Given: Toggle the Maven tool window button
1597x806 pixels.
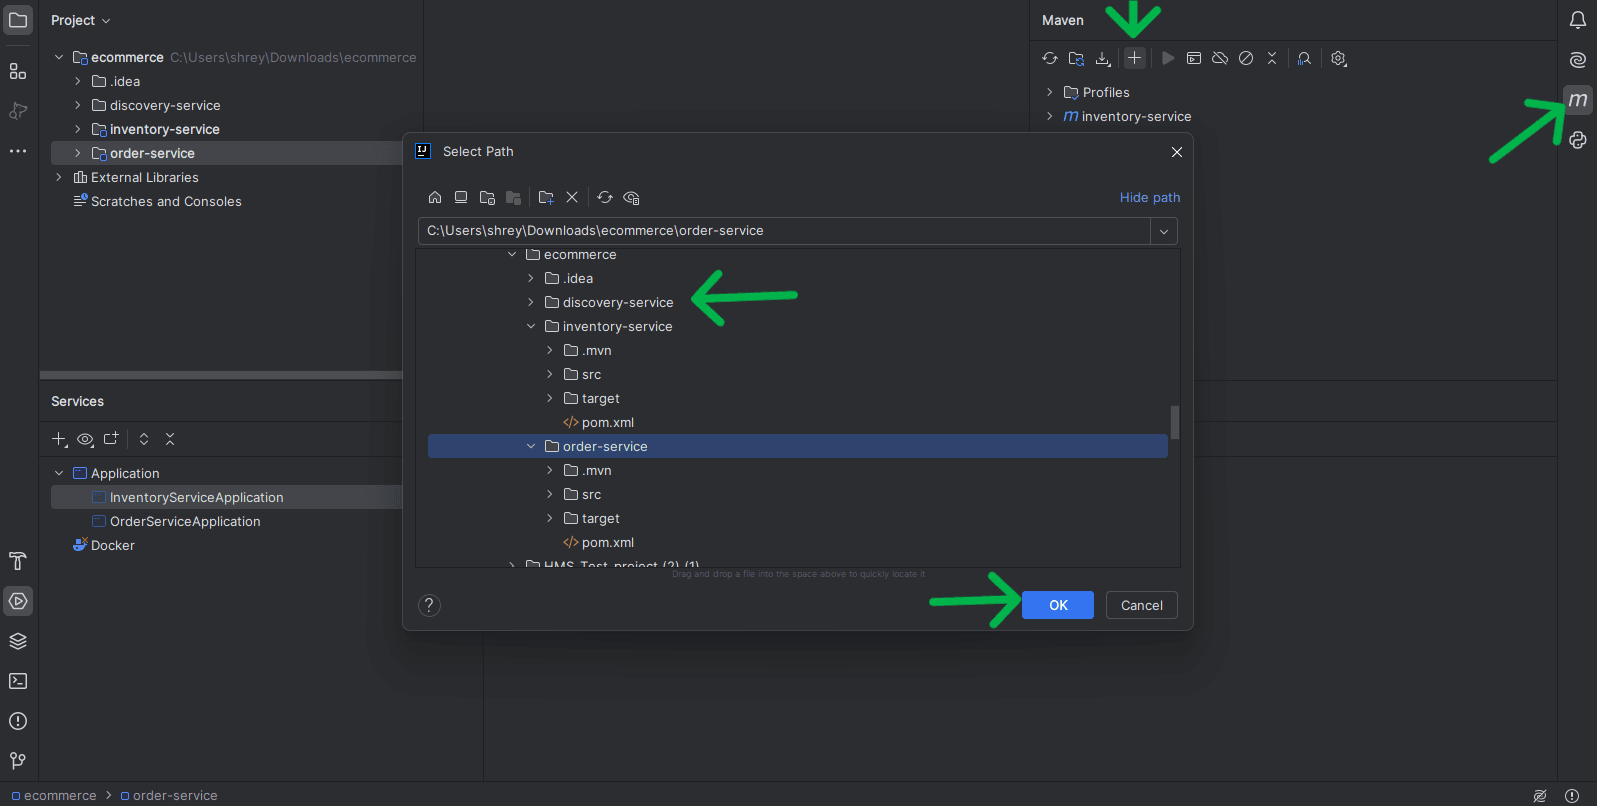Looking at the screenshot, I should coord(1578,100).
